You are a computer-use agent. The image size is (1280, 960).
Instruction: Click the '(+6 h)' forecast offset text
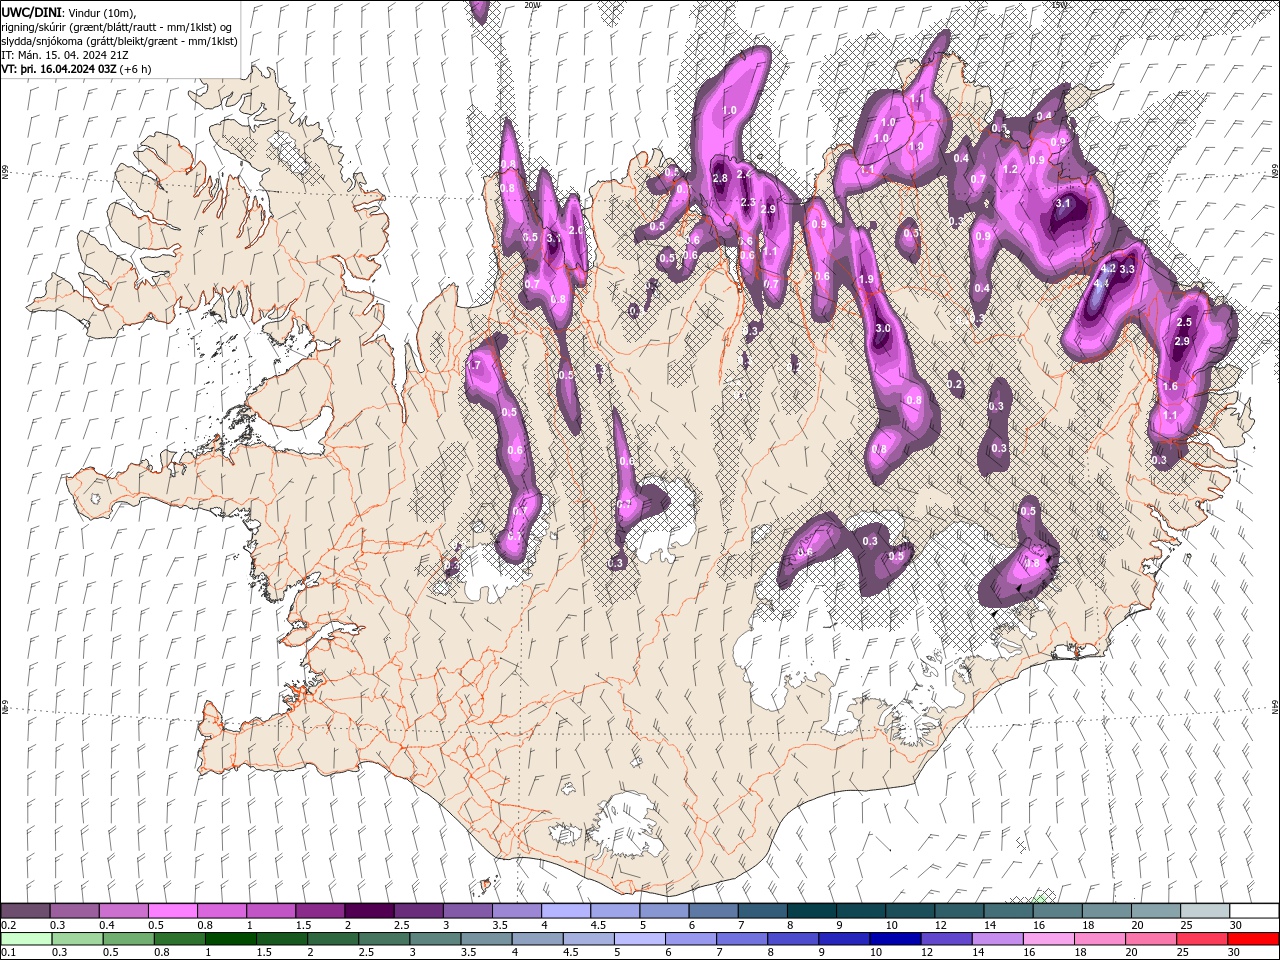point(135,69)
